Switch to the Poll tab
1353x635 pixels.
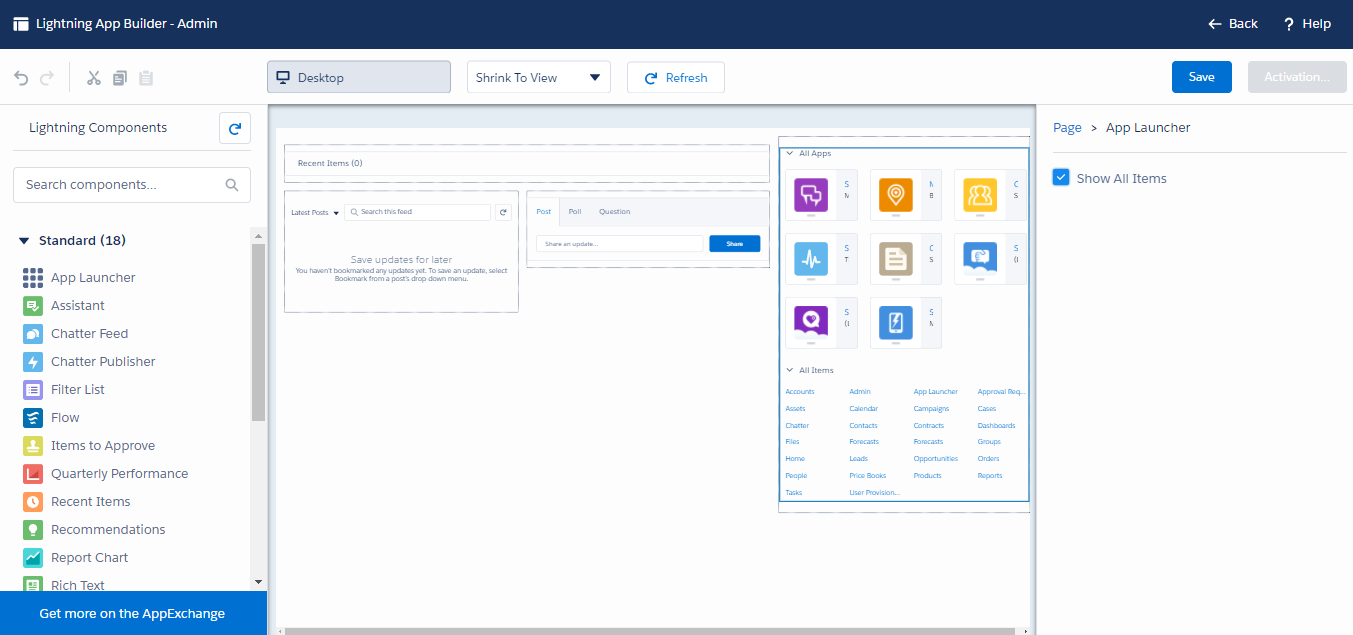[x=575, y=212]
